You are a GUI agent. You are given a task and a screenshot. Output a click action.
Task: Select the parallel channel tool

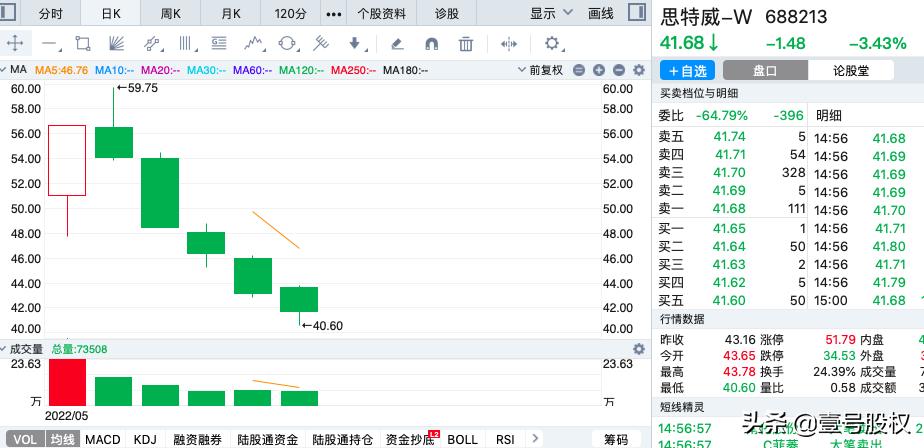click(x=152, y=43)
